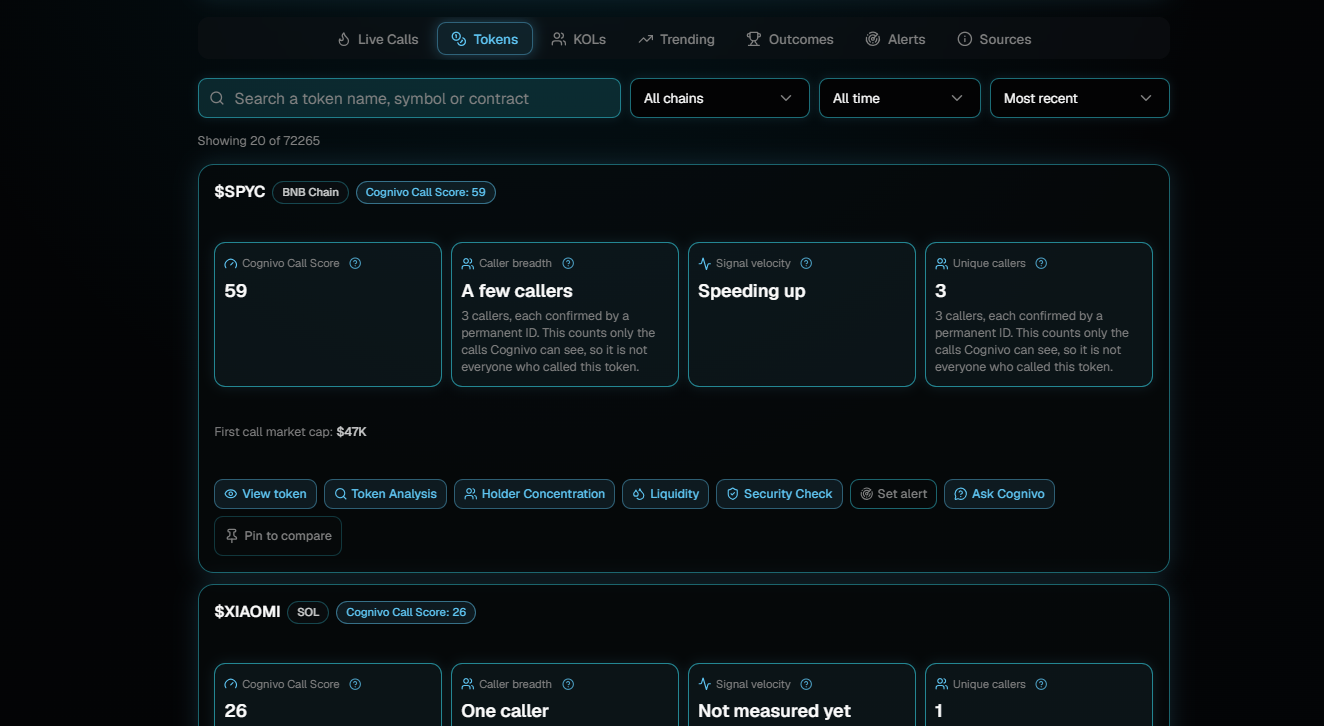Click people icon in $SPYC Unique callers card
1324x726 pixels.
pos(942,264)
